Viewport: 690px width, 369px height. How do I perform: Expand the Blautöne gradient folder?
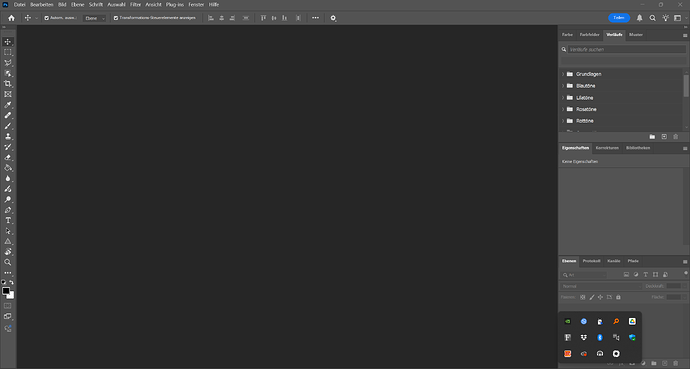click(563, 86)
